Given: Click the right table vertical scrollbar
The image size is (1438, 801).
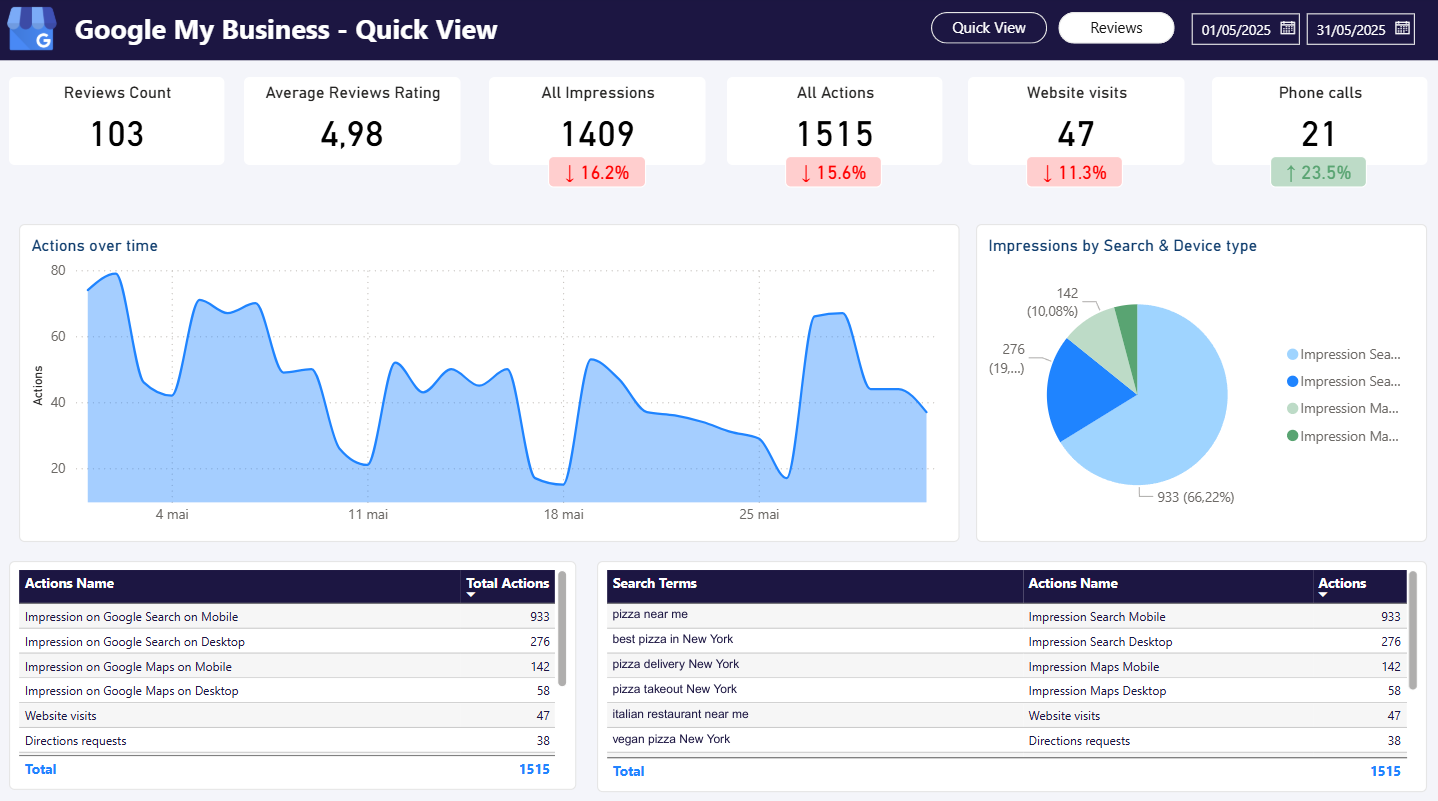Looking at the screenshot, I should tap(1413, 630).
